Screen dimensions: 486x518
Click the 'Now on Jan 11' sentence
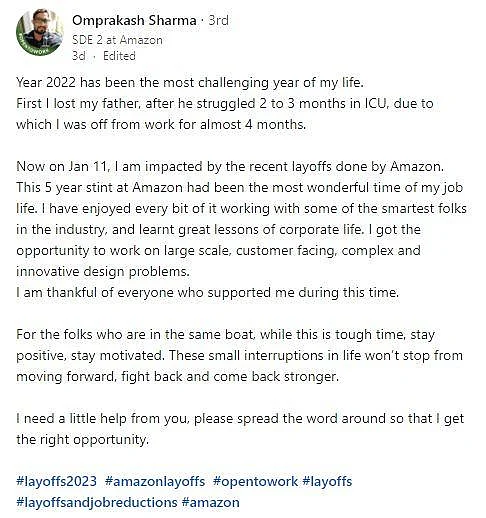tap(230, 166)
